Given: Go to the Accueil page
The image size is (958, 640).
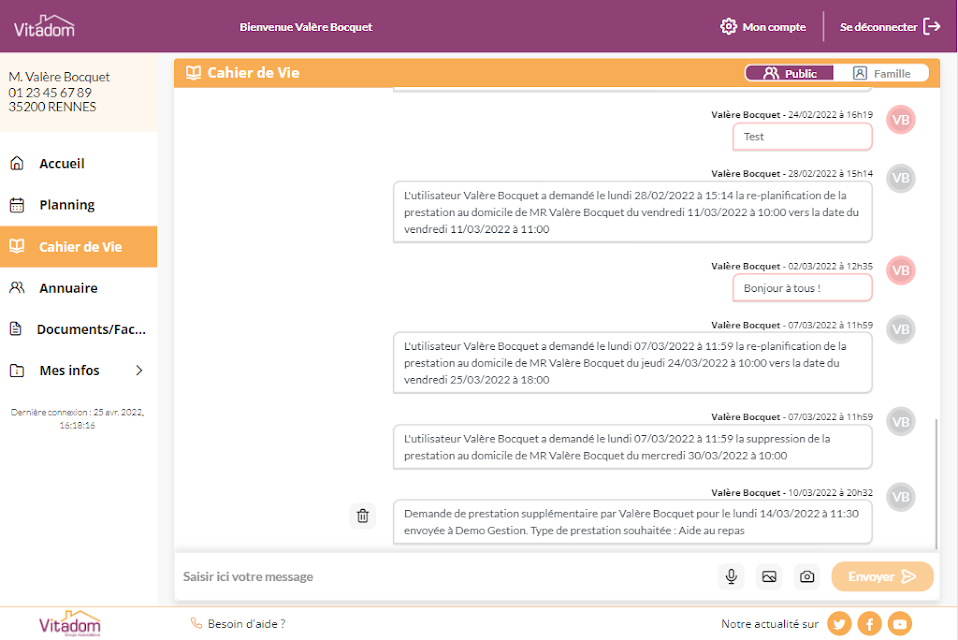Looking at the screenshot, I should pyautogui.click(x=78, y=164).
